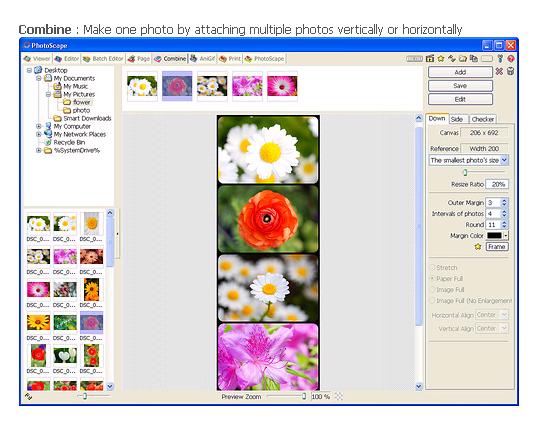Screen dimensions: 549x446
Task: Click the fit-to-window icon beside 100 %
Action: click(339, 396)
